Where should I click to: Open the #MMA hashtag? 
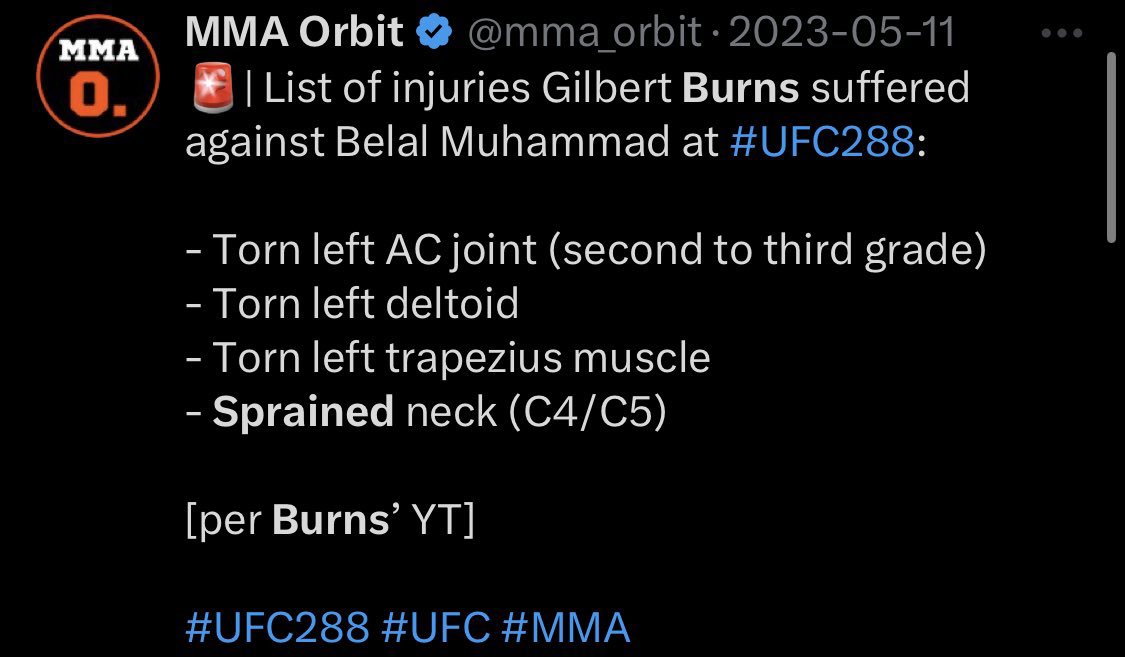tap(565, 628)
